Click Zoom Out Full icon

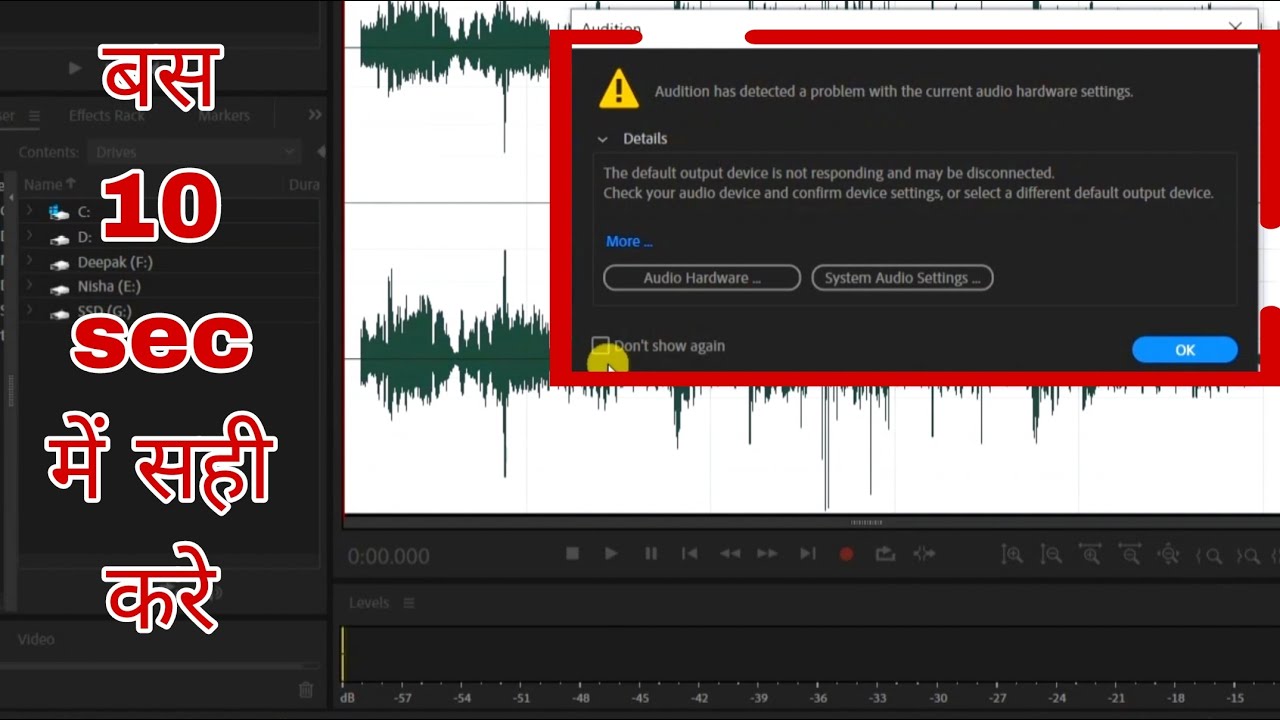click(x=1168, y=554)
